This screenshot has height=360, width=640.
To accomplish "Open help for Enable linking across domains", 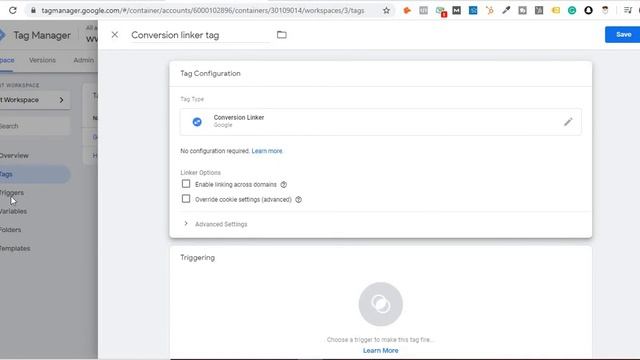I will click(x=284, y=184).
